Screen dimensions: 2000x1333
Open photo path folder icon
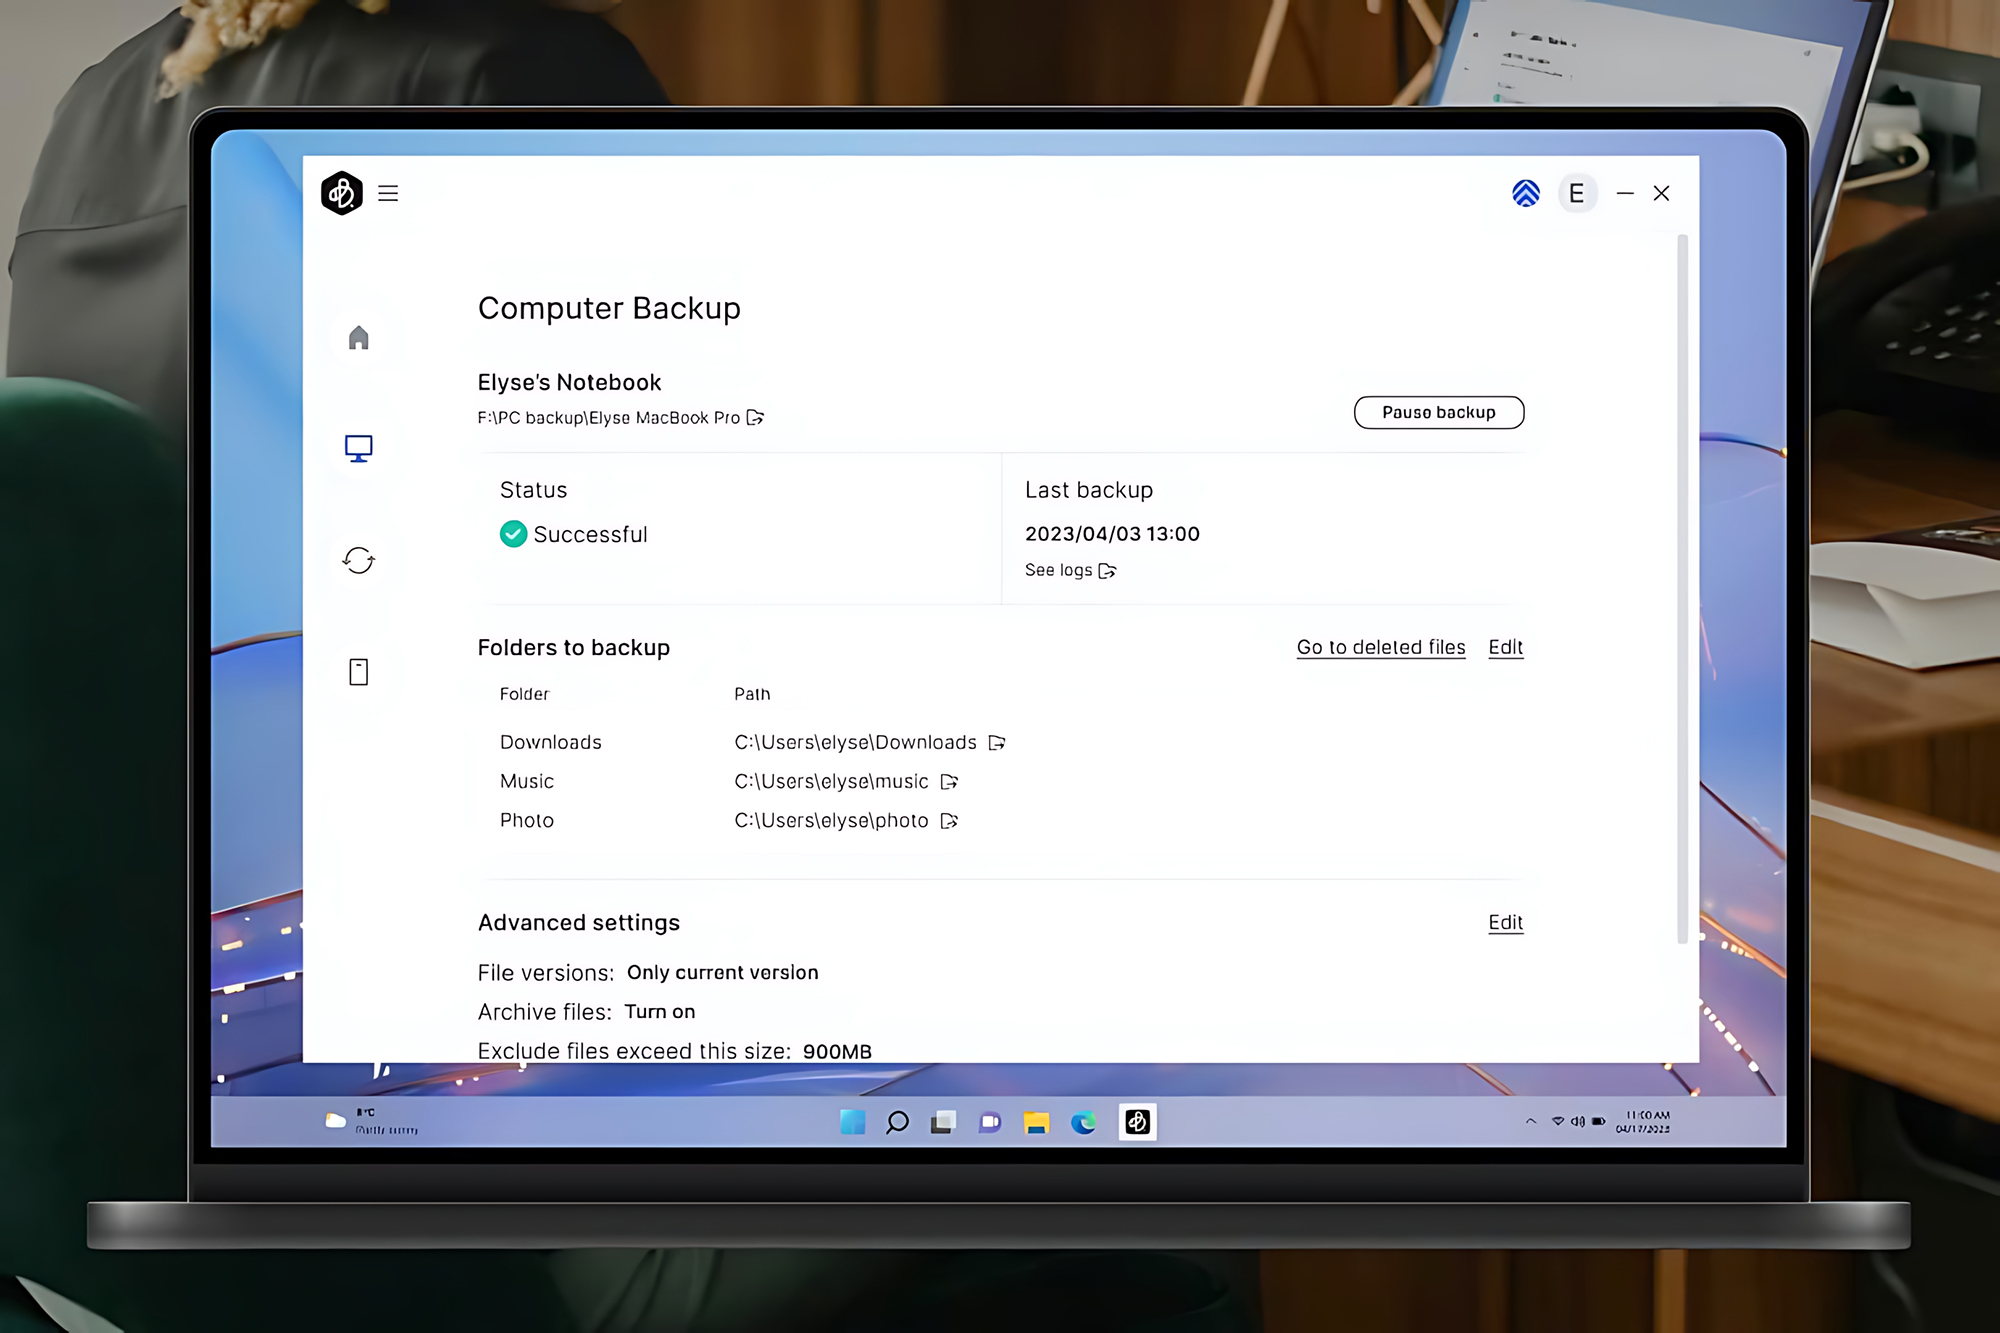949,821
